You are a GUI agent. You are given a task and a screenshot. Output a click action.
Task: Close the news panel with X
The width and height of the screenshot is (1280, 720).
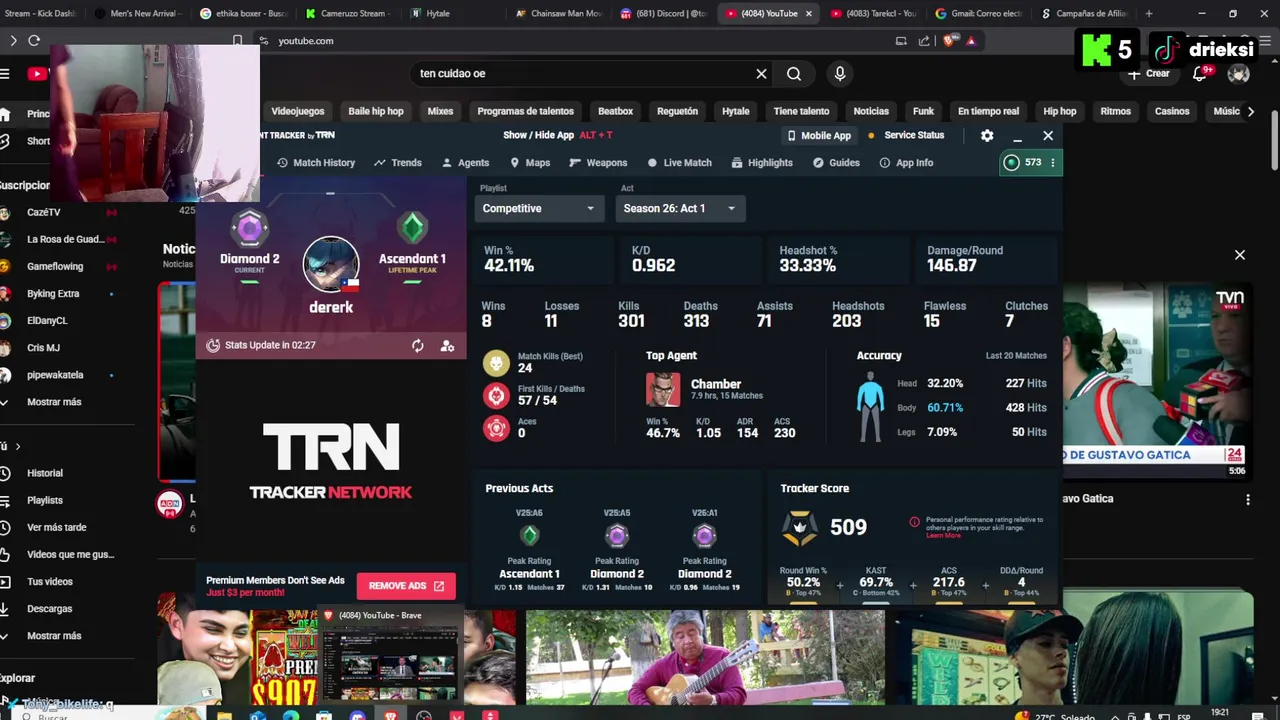coord(1240,255)
